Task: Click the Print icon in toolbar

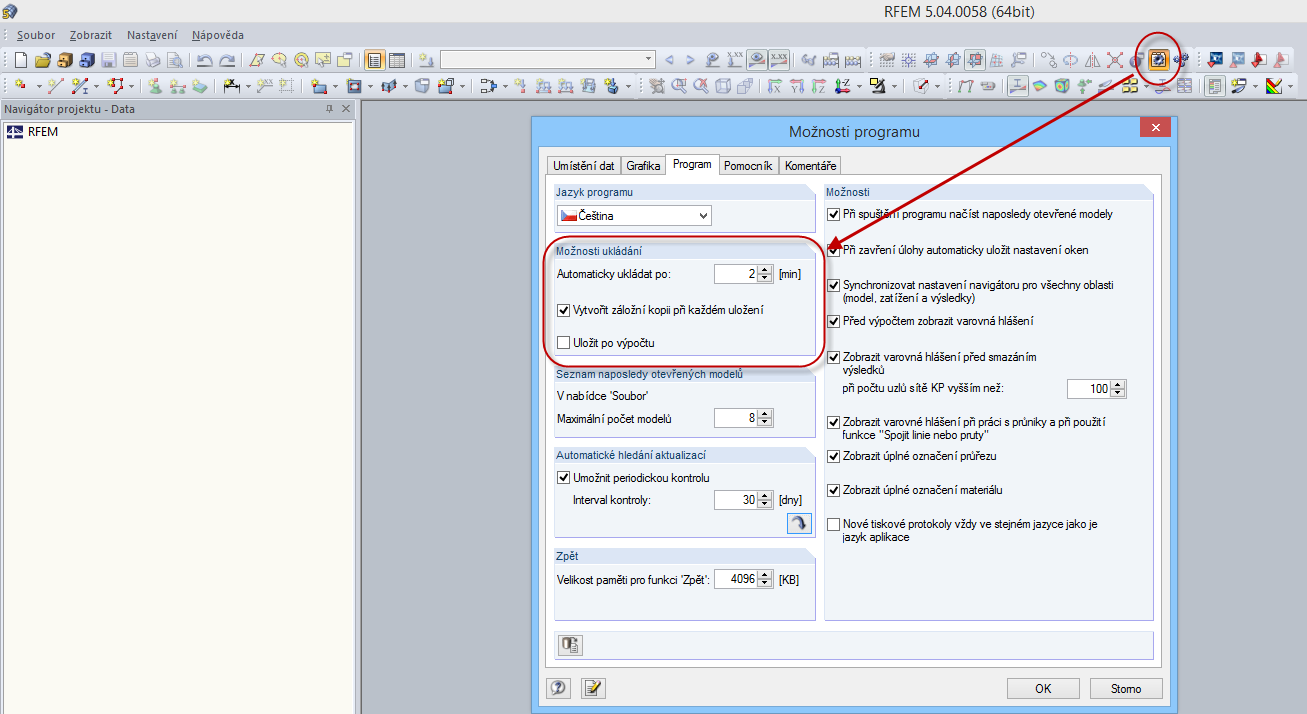Action: (151, 60)
